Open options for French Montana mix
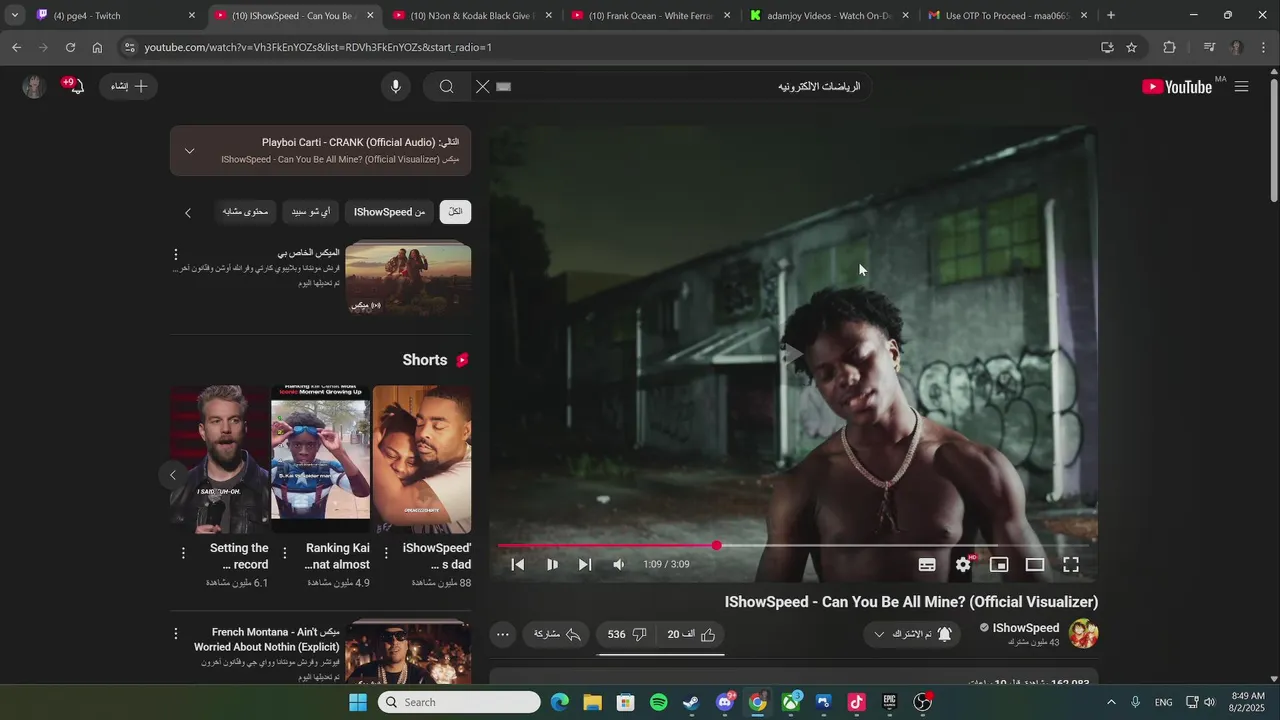 [176, 634]
